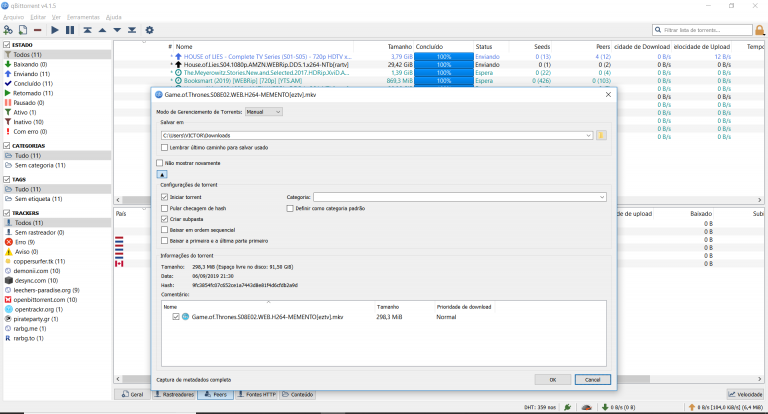This screenshot has height=414, width=768.
Task: Click the add torrent link icon
Action: point(8,30)
